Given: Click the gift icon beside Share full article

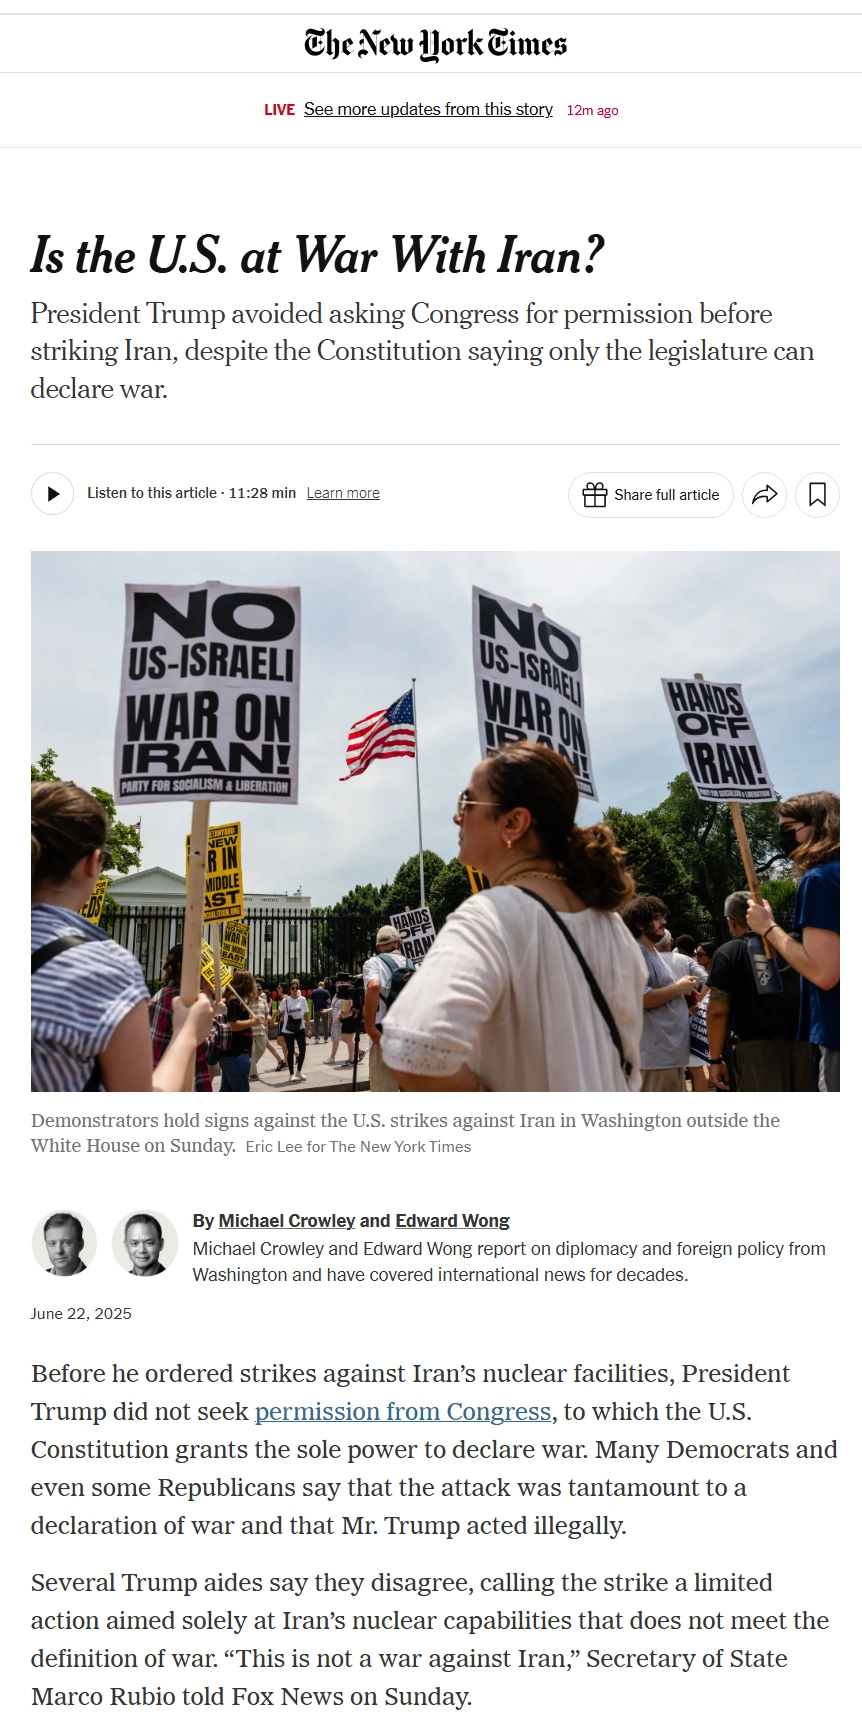Looking at the screenshot, I should 595,495.
